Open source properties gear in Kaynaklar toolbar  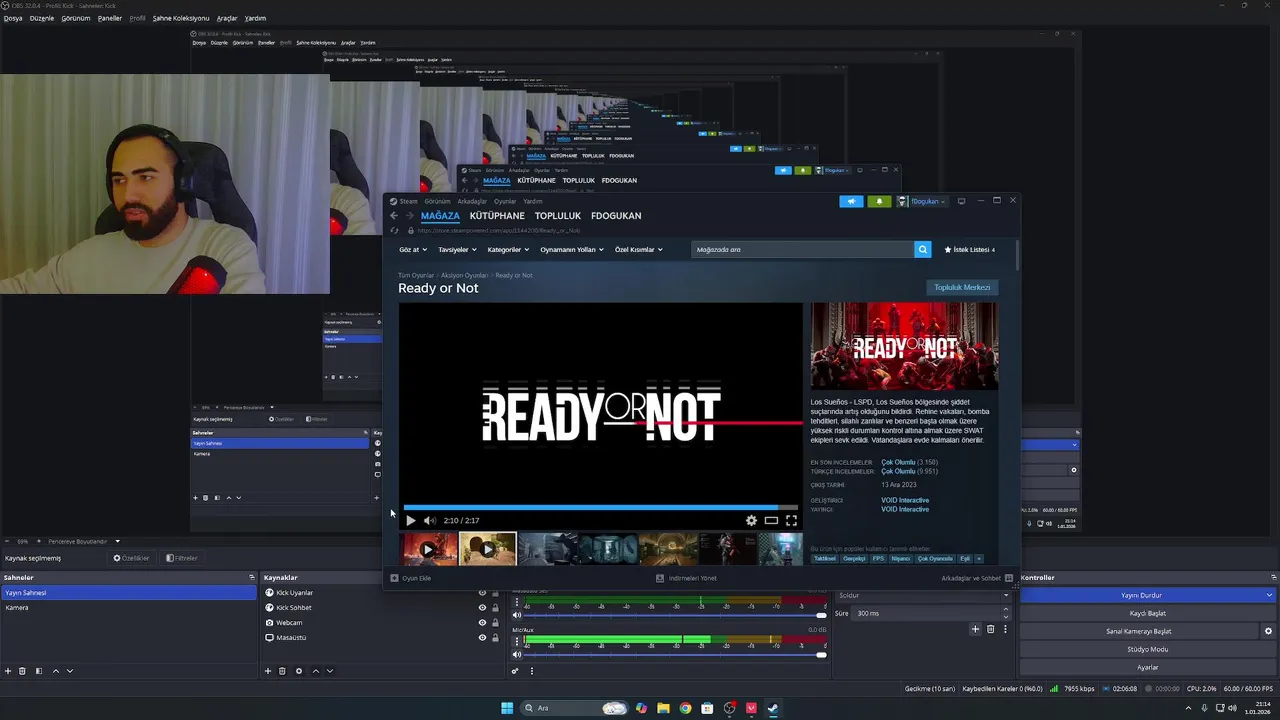tap(299, 671)
